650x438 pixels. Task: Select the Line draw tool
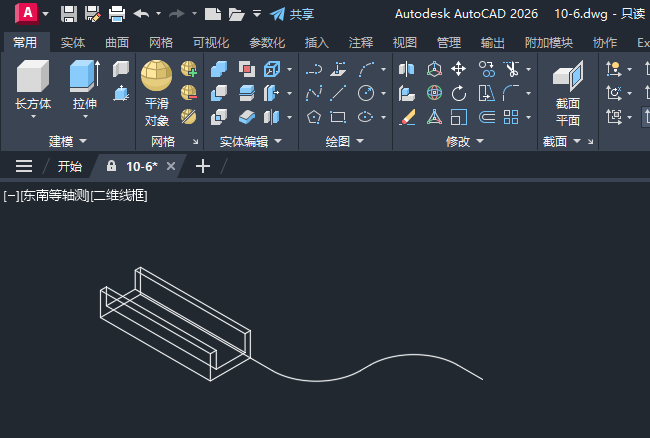tap(338, 93)
